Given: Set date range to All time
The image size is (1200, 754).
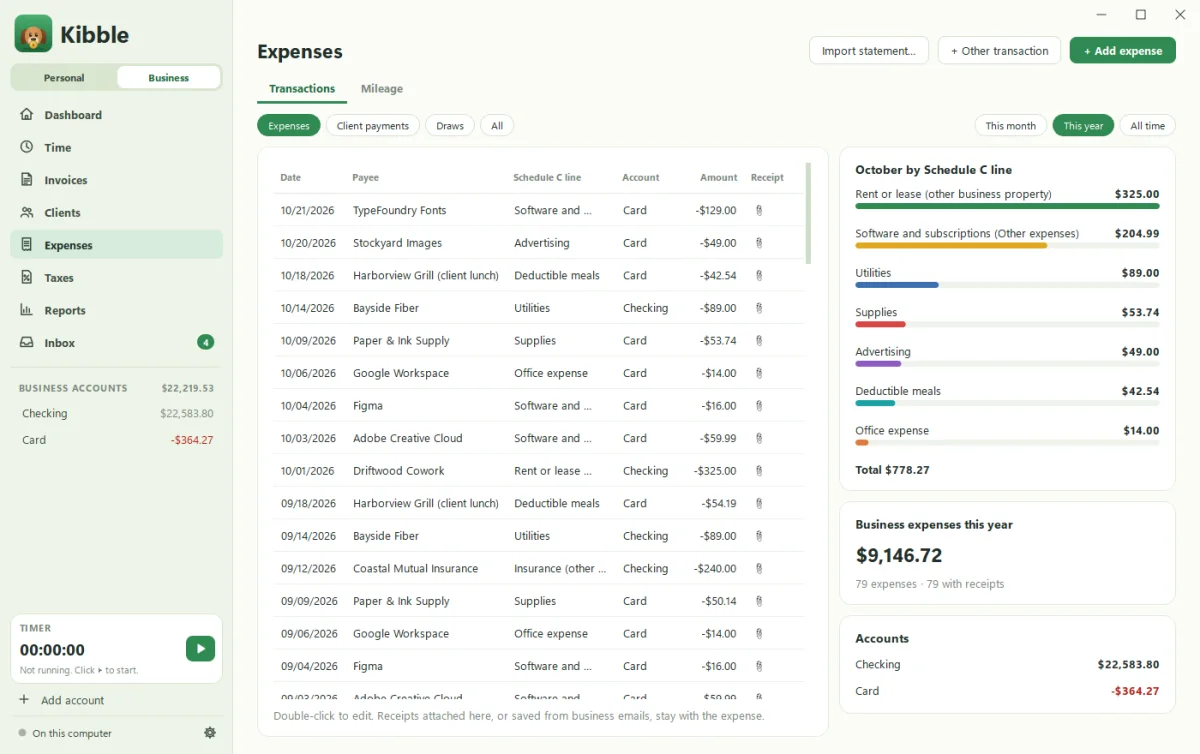Looking at the screenshot, I should click(x=1147, y=126).
